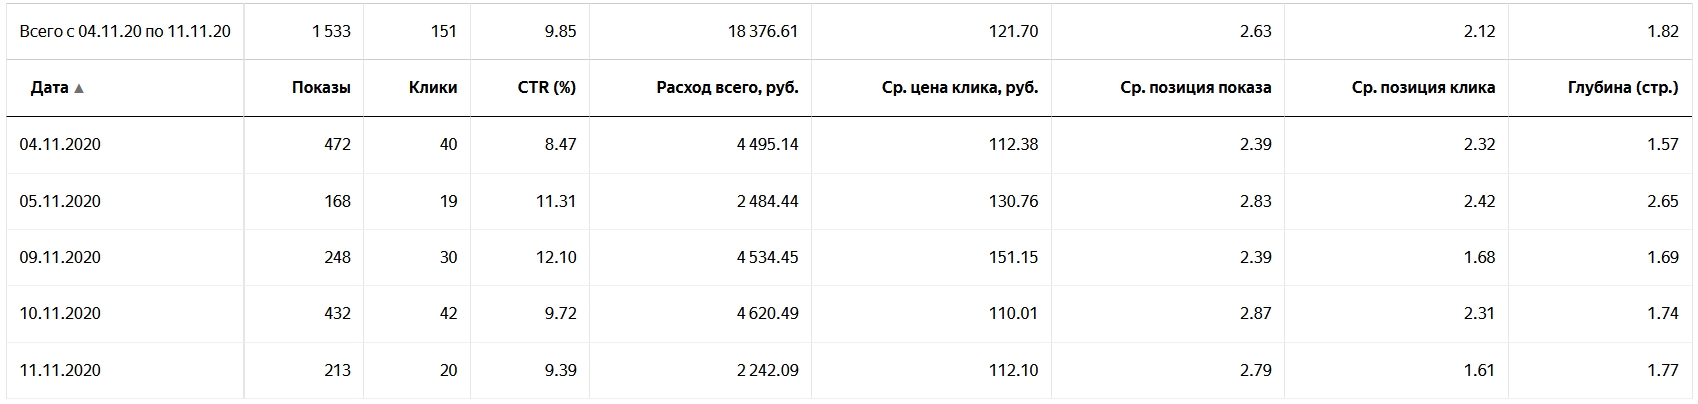Click the 12.10 CTR cell
Image resolution: width=1698 pixels, height=404 pixels.
[555, 258]
